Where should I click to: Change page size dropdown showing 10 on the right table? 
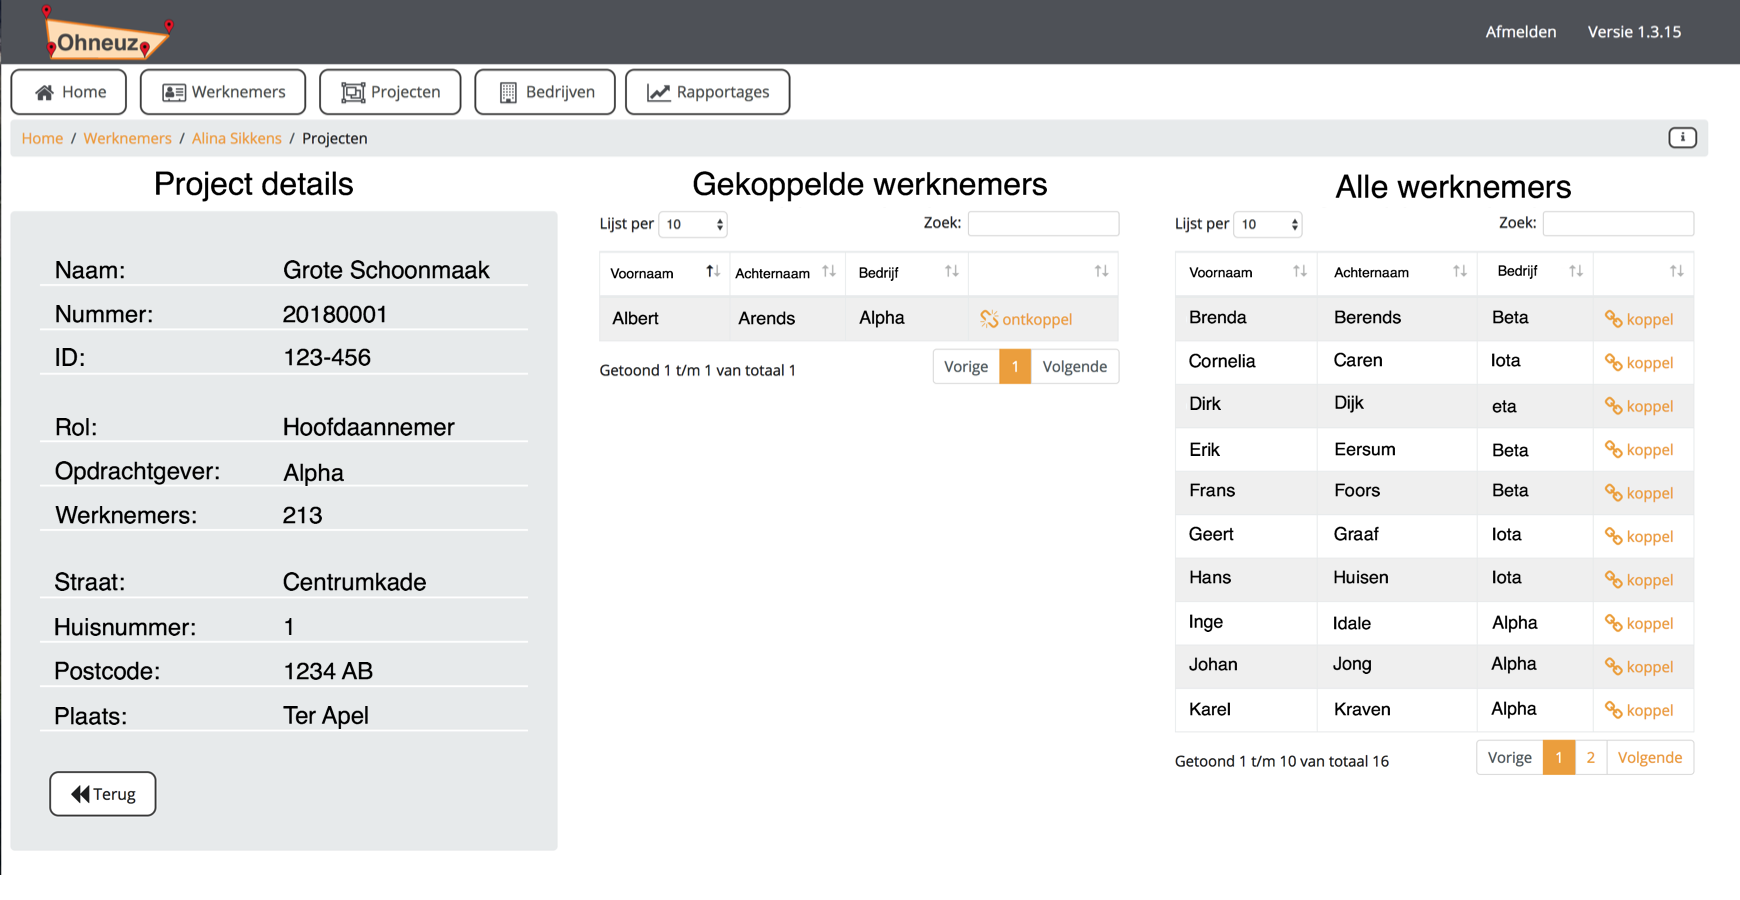point(1268,224)
